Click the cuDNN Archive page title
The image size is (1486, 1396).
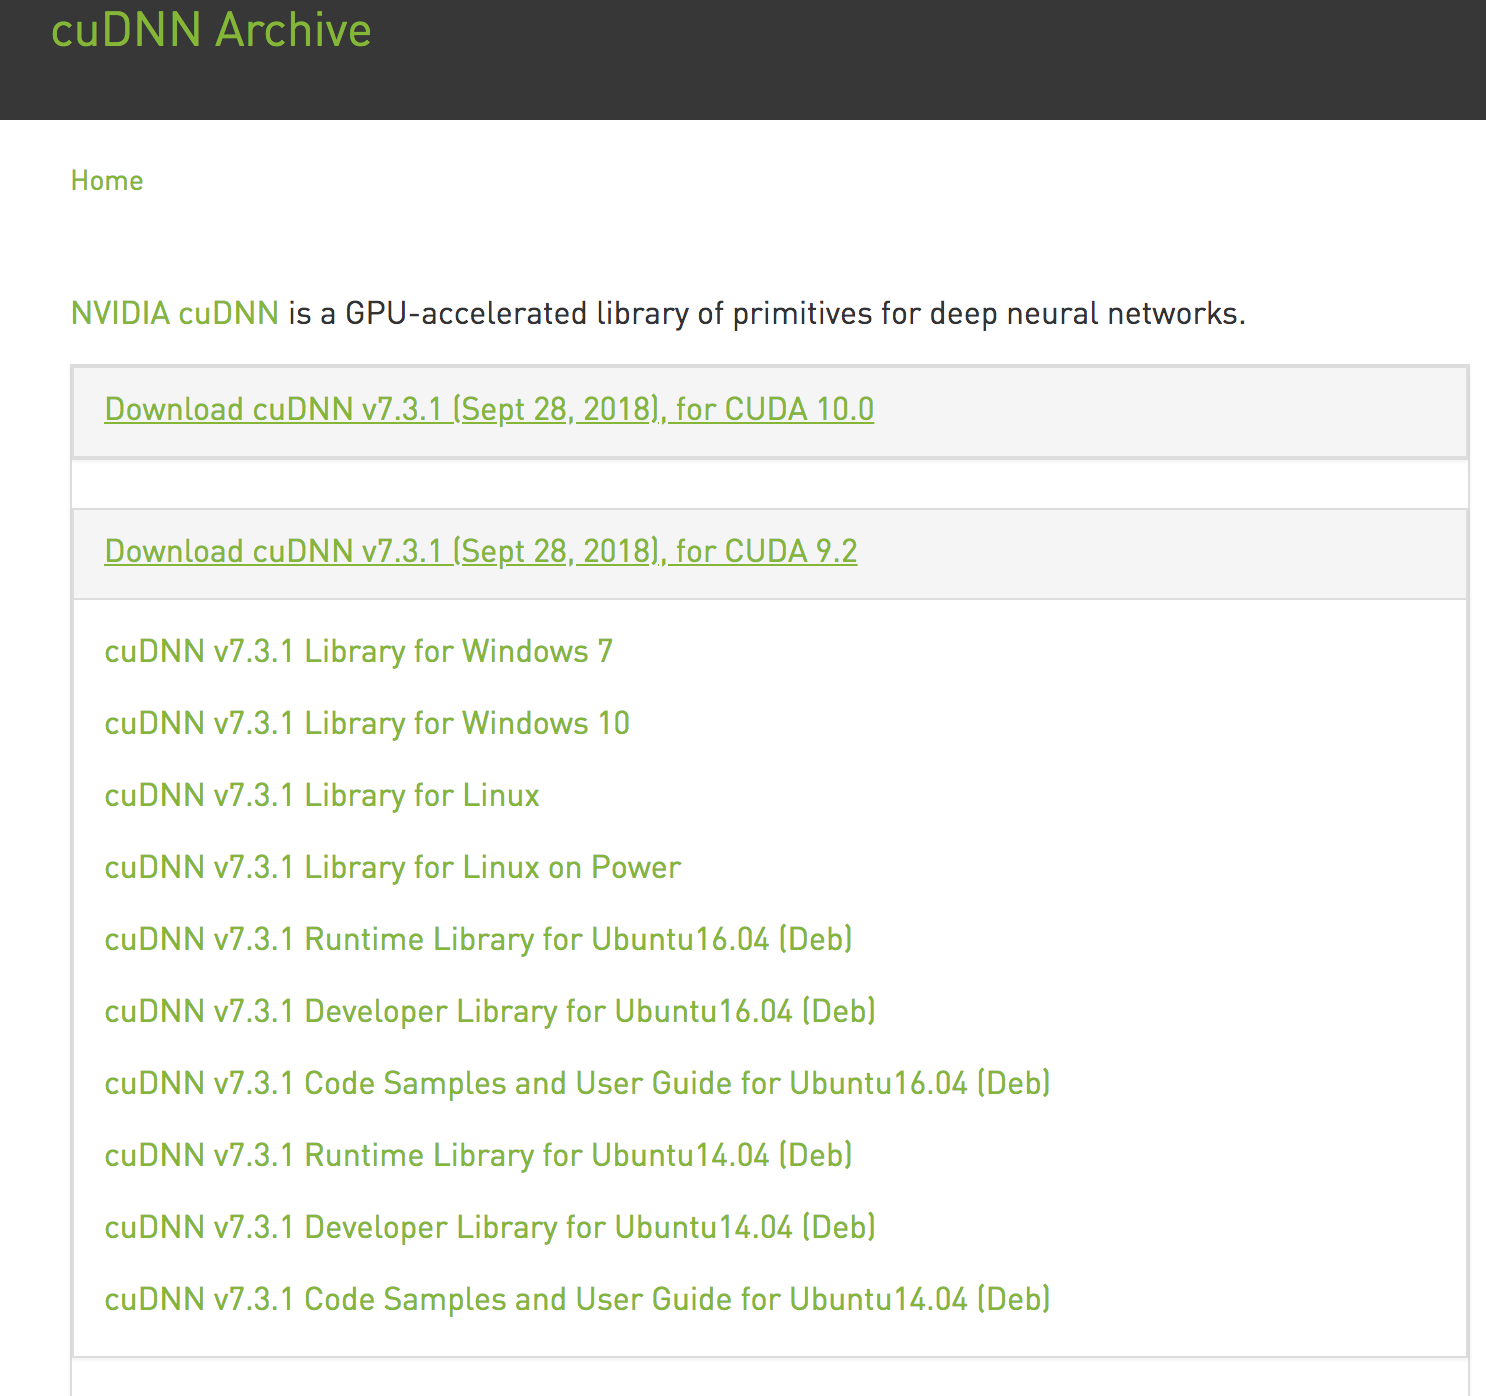tap(211, 30)
